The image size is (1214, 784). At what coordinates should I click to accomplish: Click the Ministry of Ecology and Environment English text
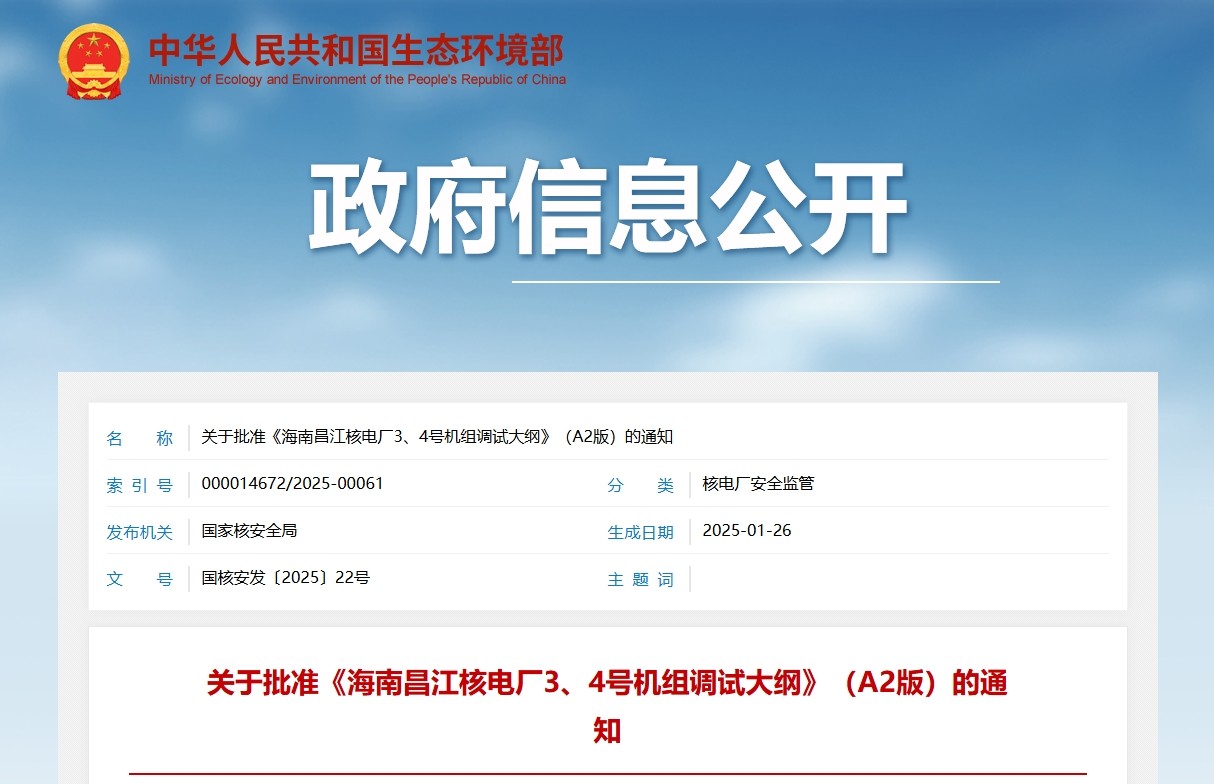pos(357,80)
